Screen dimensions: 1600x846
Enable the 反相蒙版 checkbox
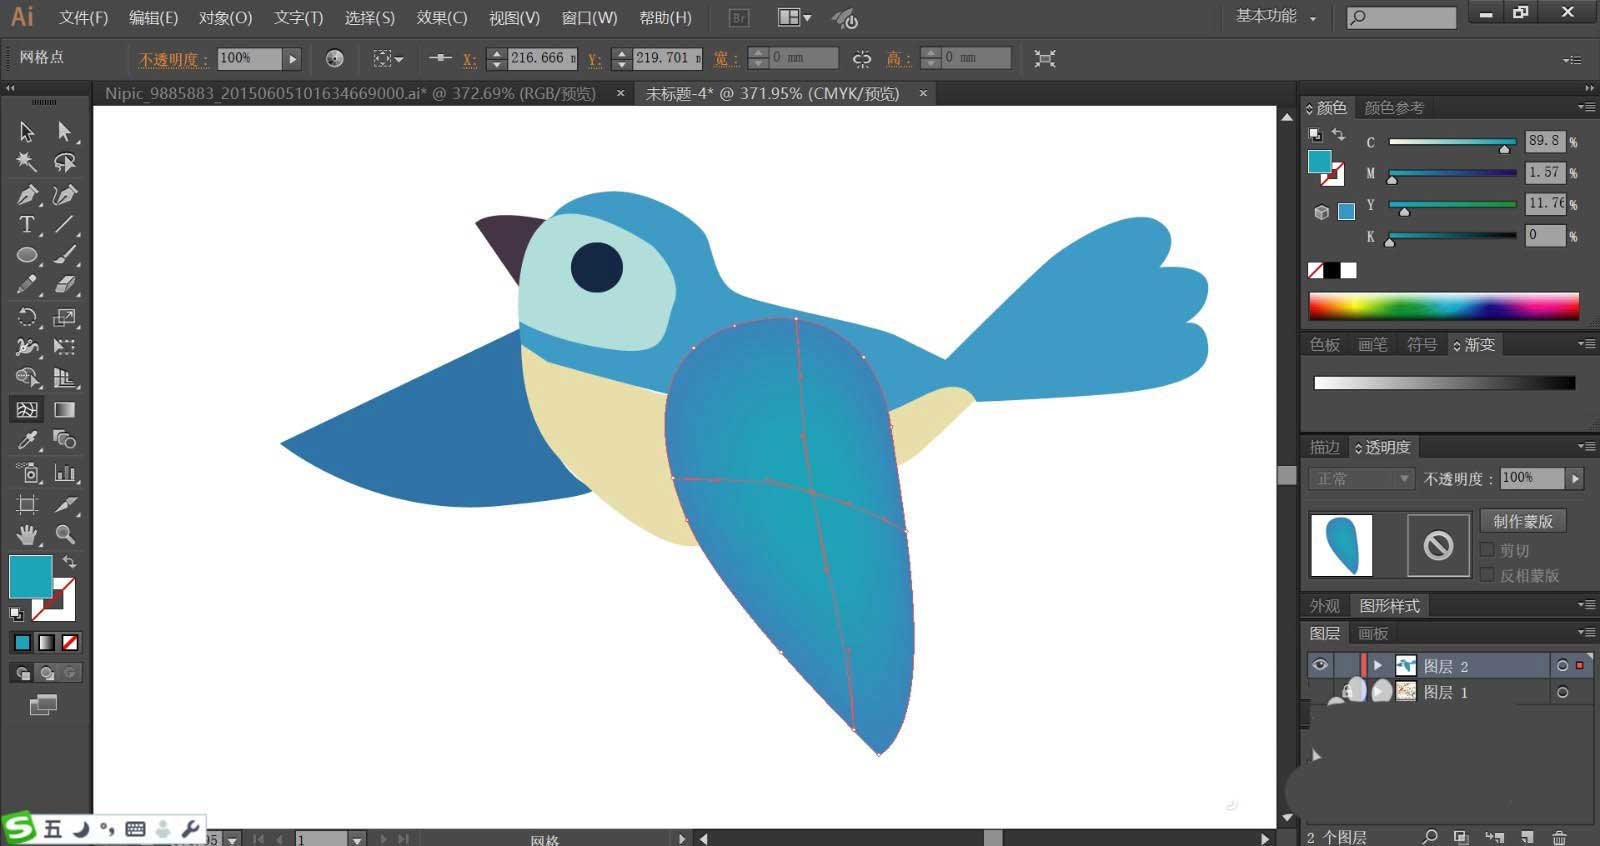coord(1487,575)
